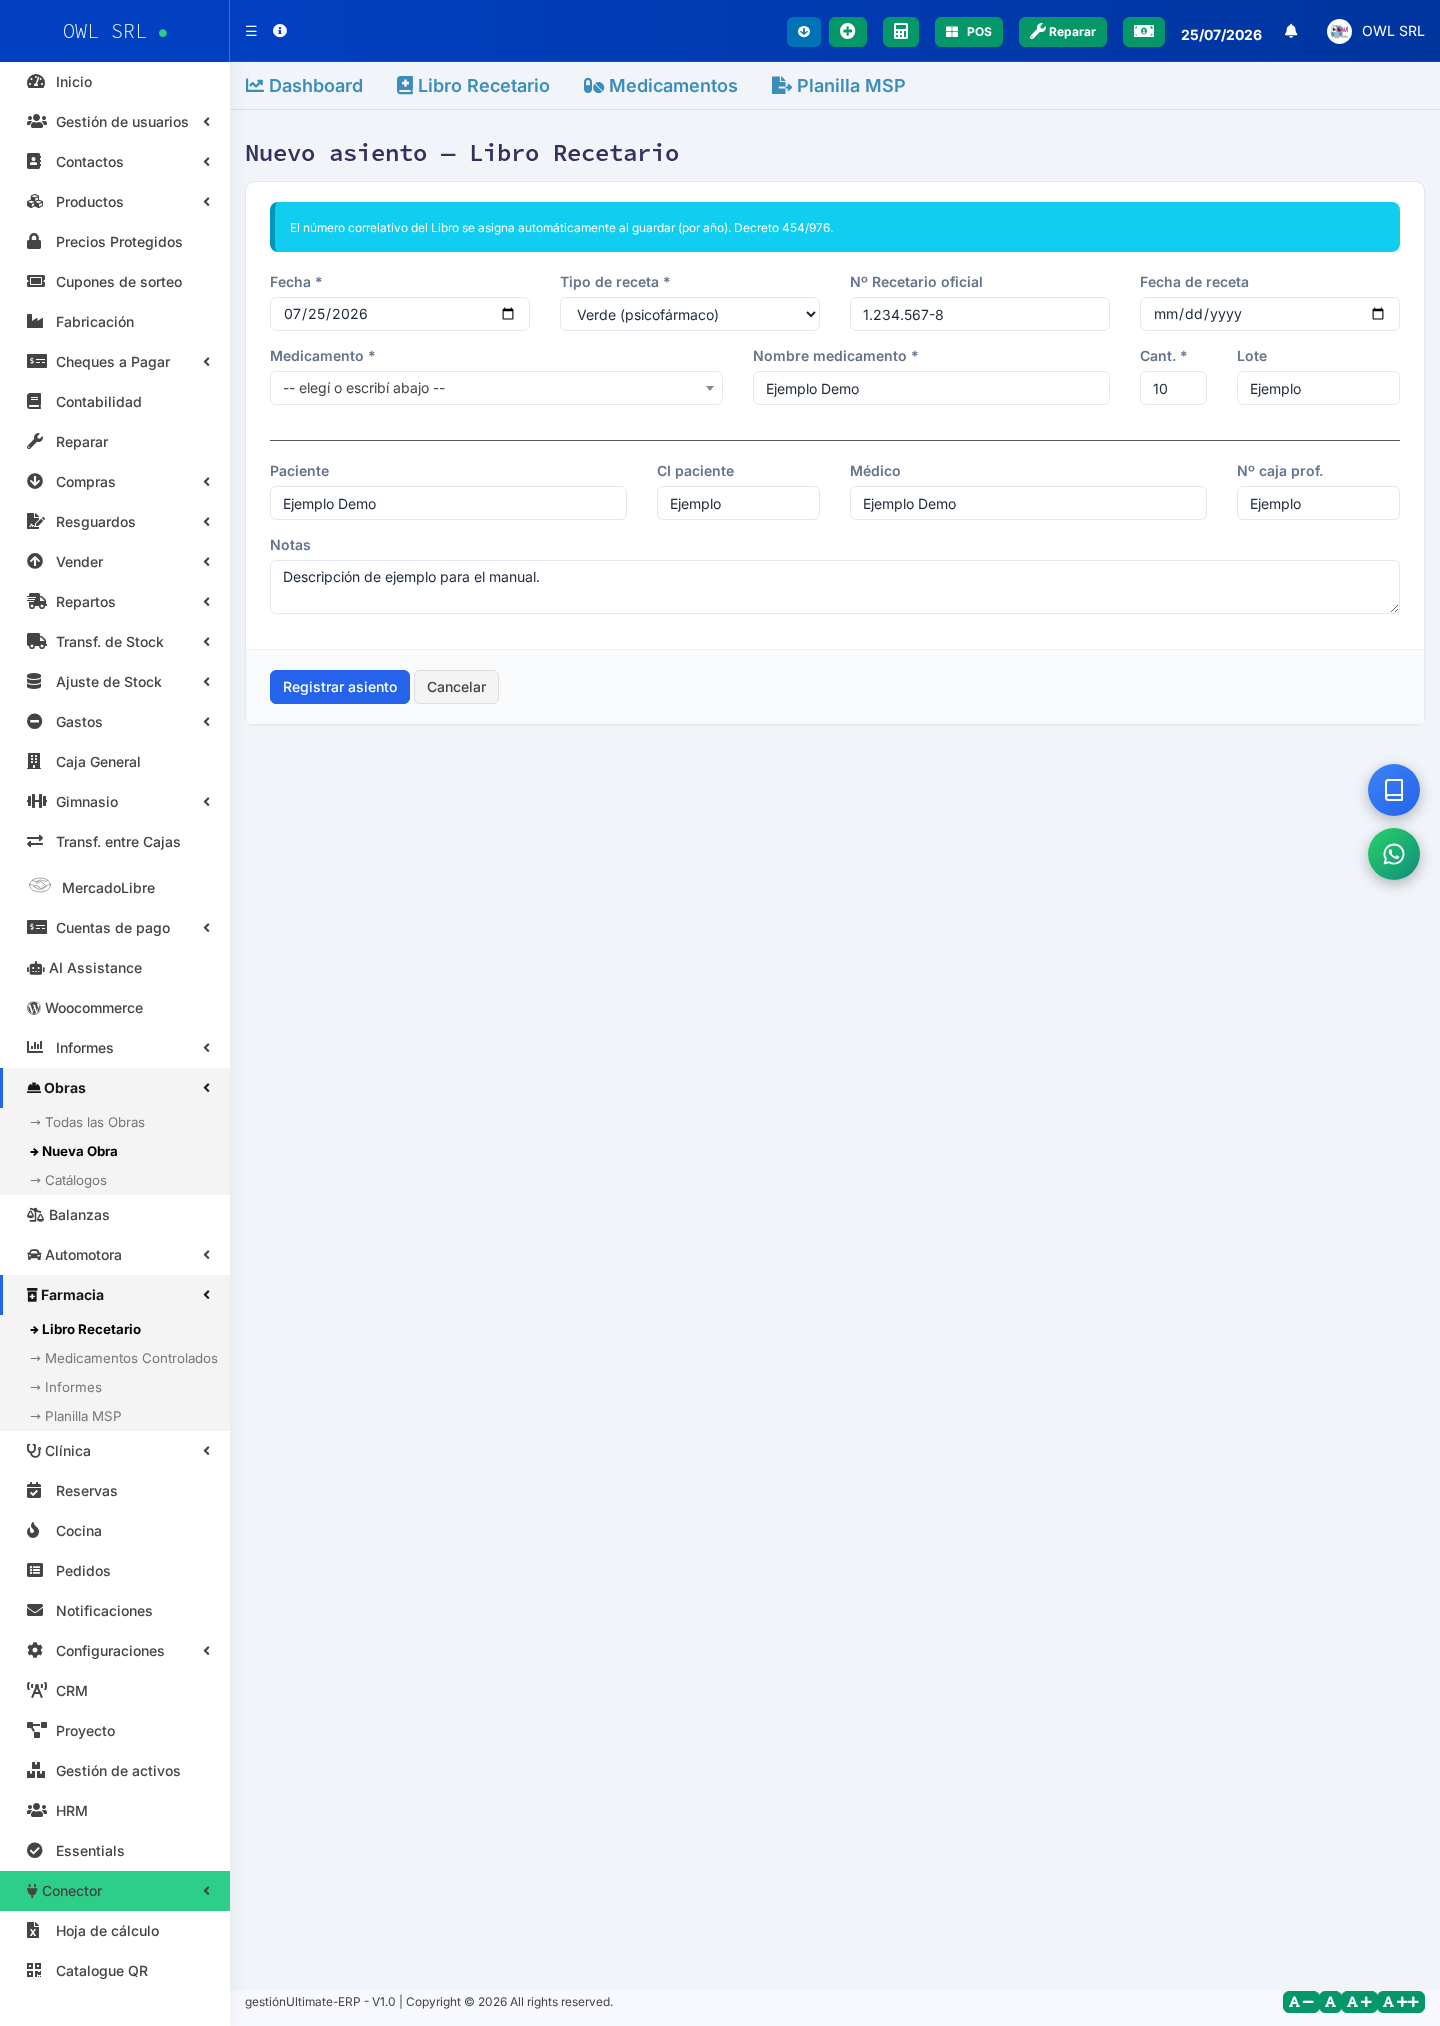
Task: Switch to the Medicamentos tab
Action: [661, 86]
